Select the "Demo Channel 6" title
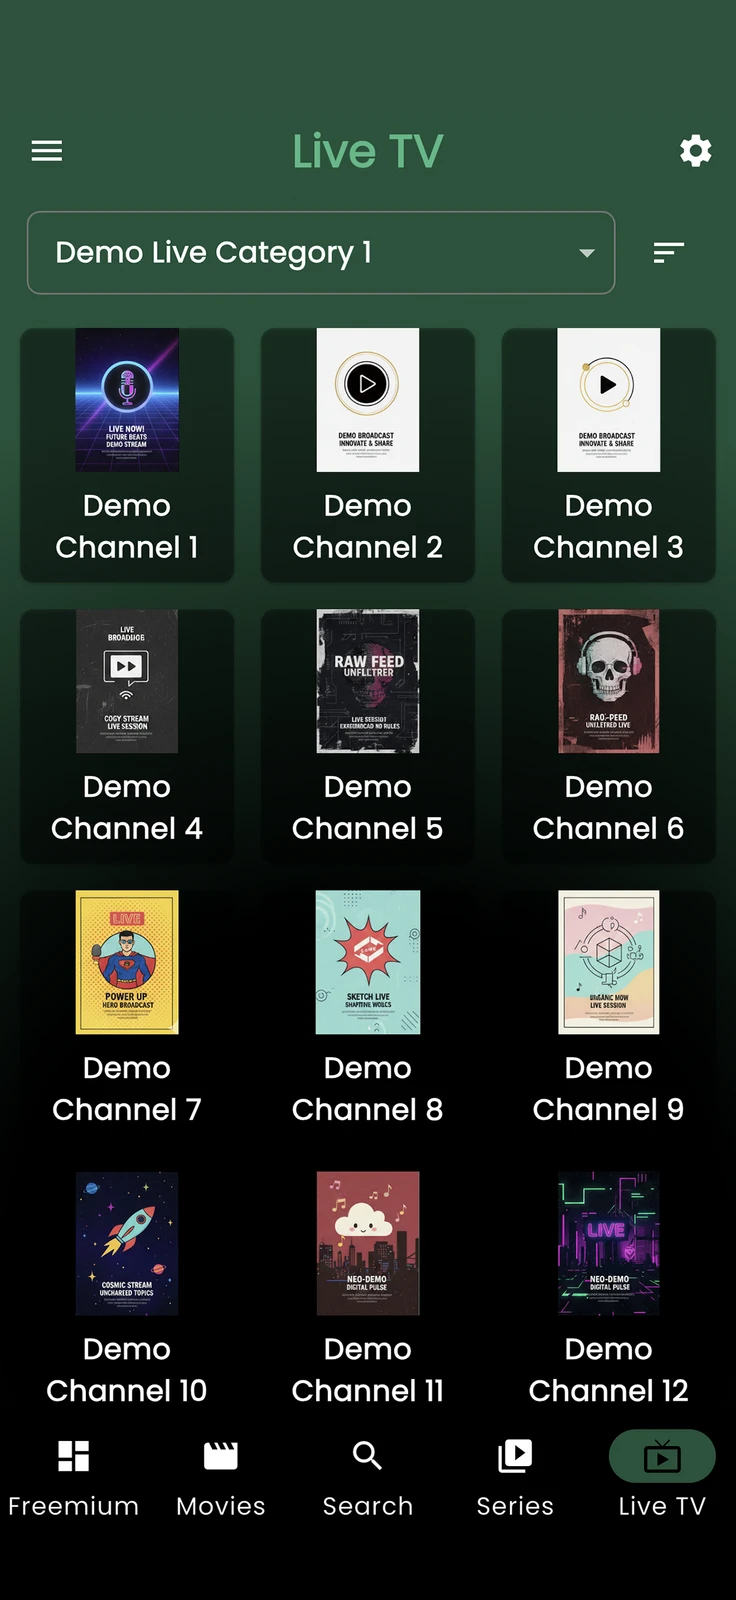This screenshot has width=736, height=1600. 609,808
